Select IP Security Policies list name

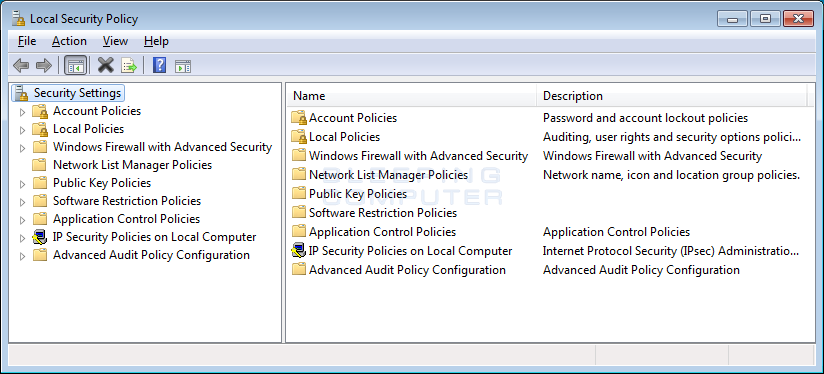point(410,251)
